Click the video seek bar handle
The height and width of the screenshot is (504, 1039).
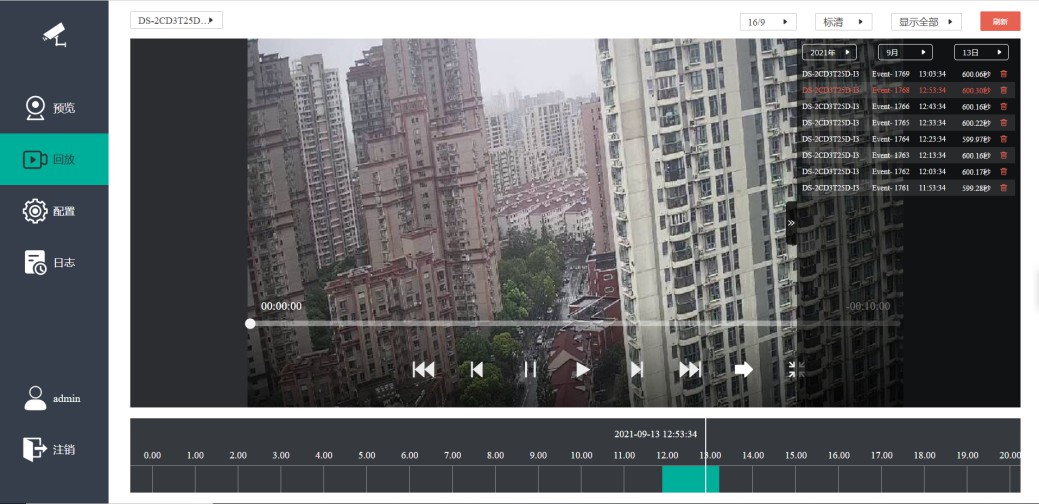(x=250, y=324)
